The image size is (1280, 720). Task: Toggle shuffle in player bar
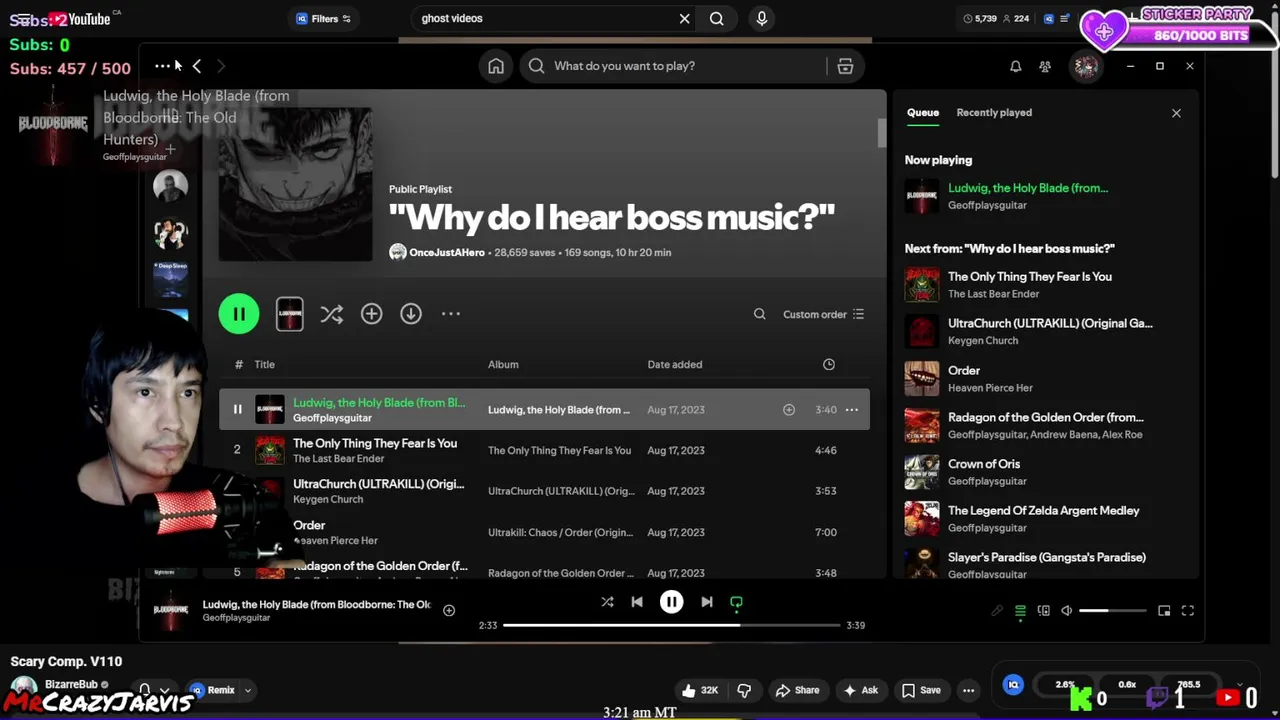[607, 602]
